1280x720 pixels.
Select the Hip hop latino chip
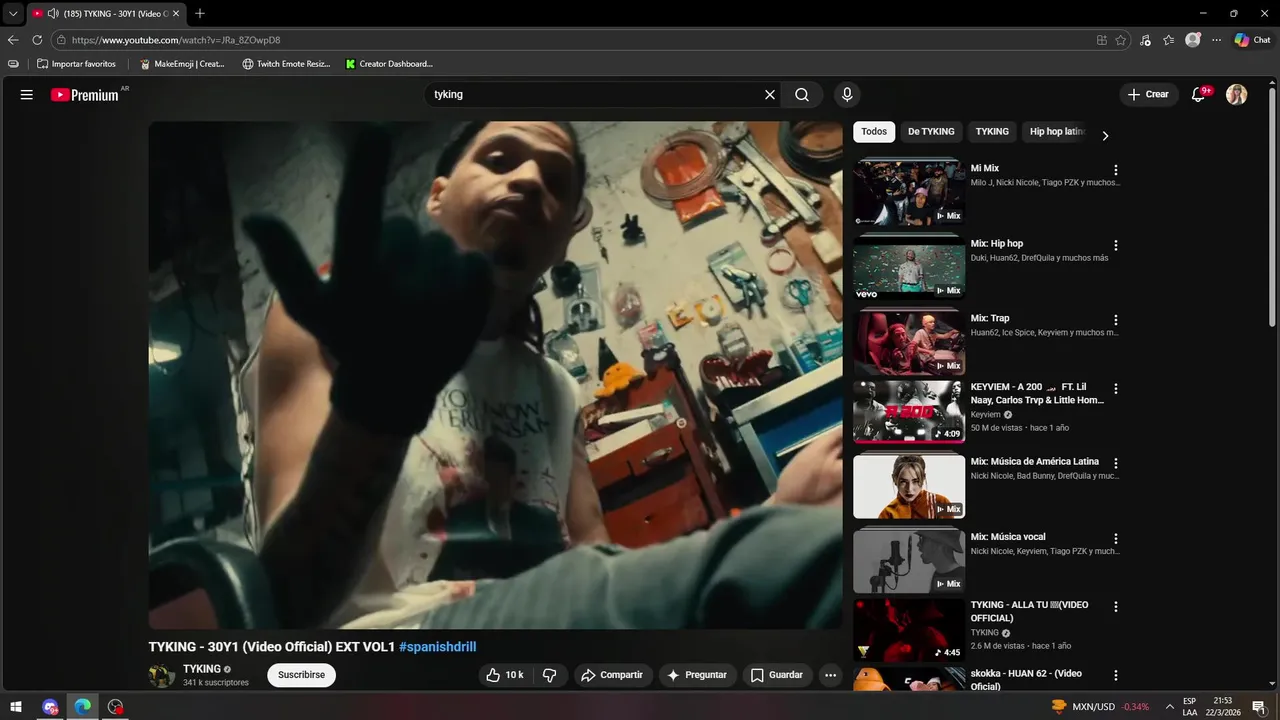coord(1056,132)
